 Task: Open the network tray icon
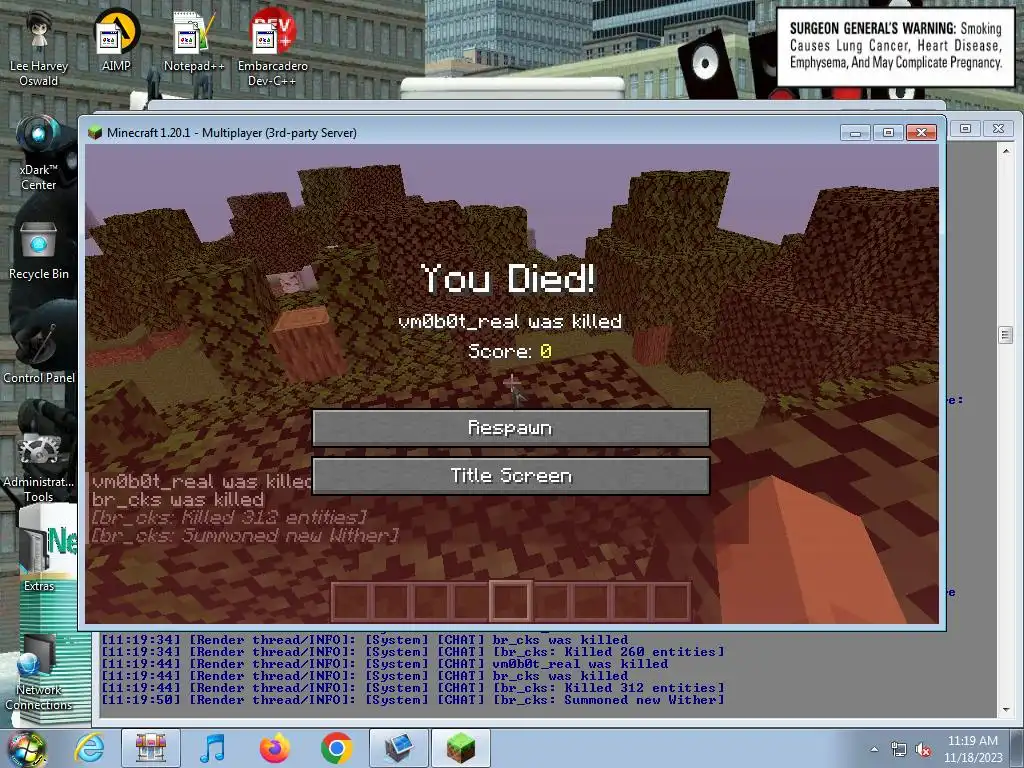tap(899, 749)
